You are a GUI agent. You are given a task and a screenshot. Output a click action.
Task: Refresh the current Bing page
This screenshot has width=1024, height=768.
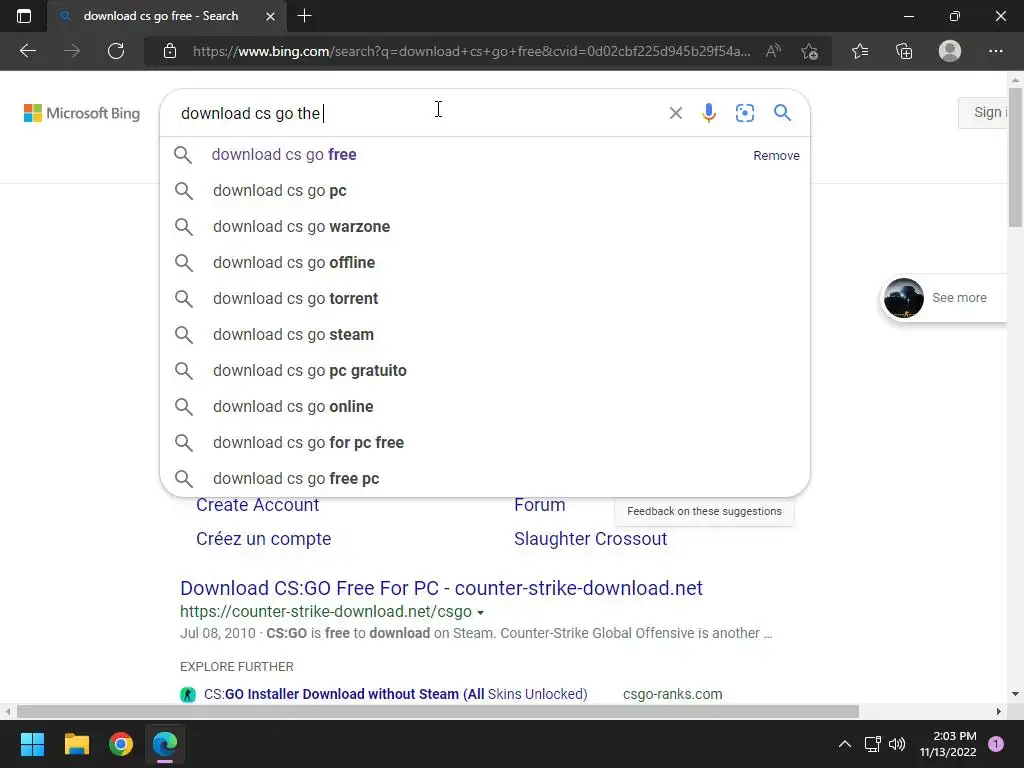[x=116, y=51]
